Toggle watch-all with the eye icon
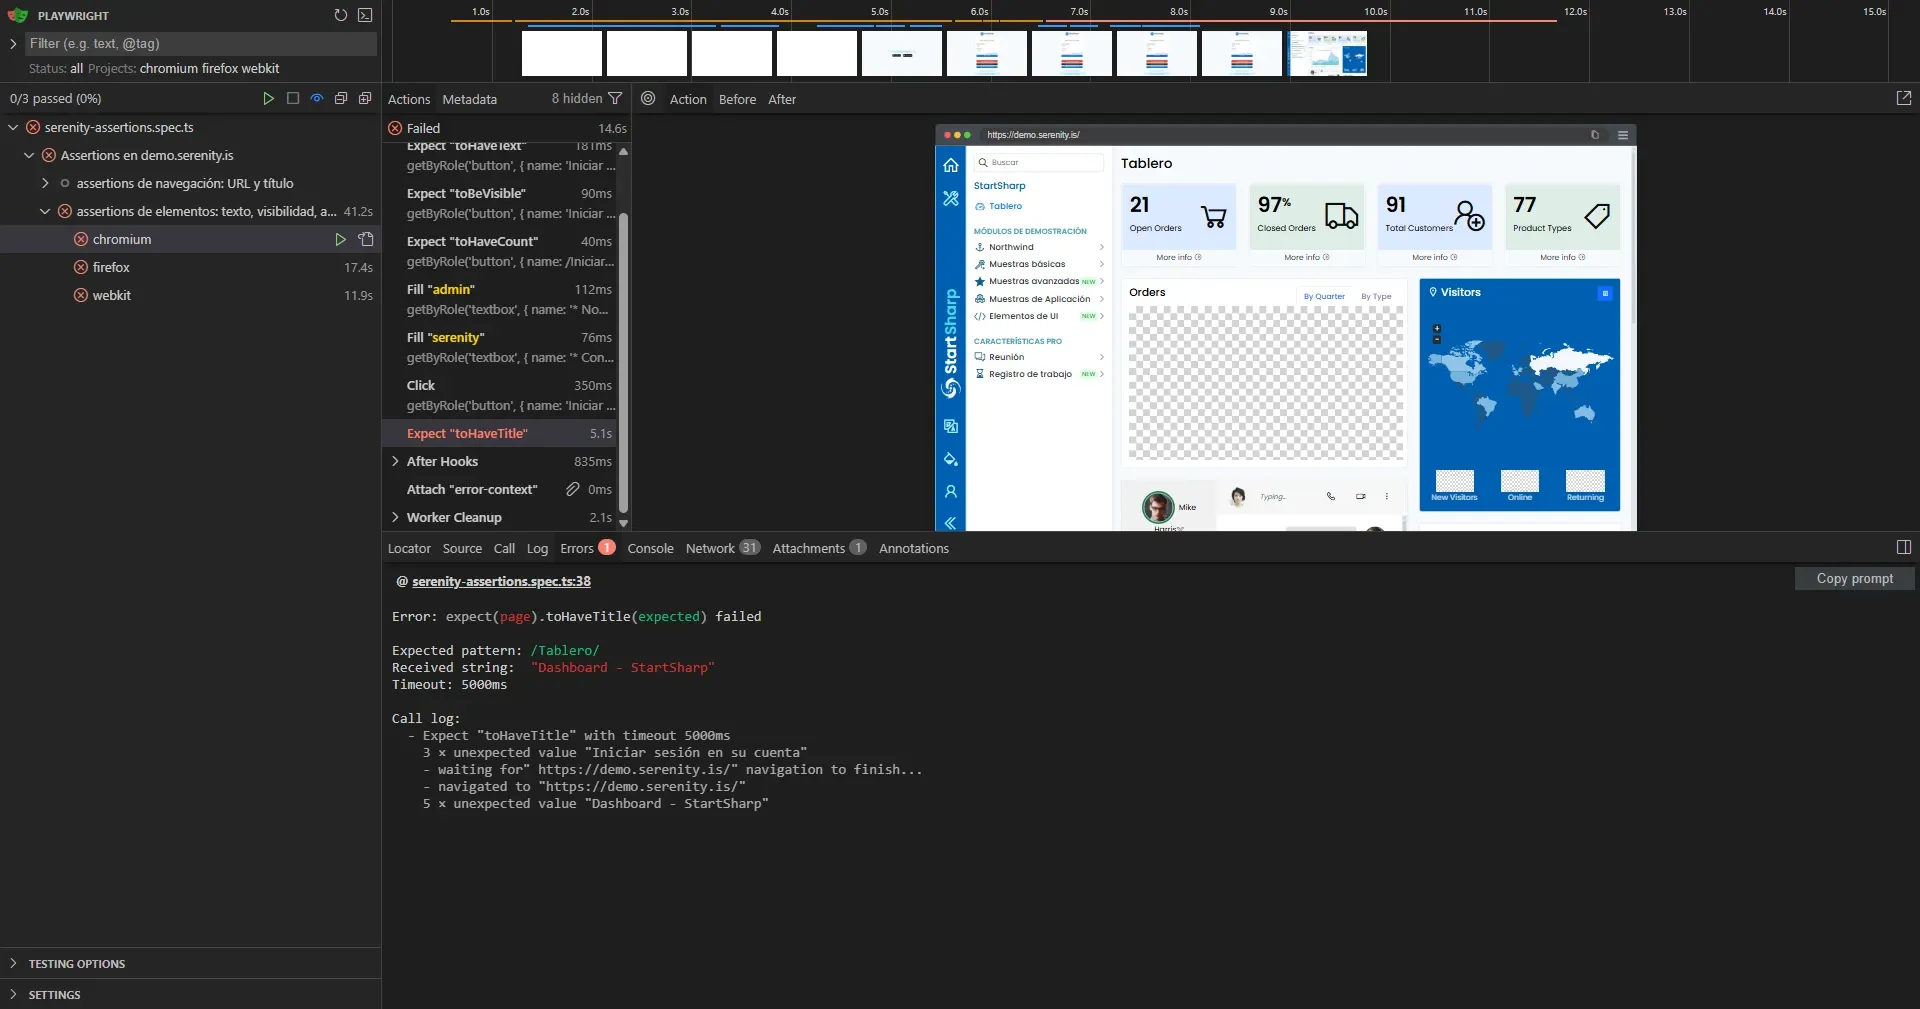This screenshot has width=1920, height=1009. (x=316, y=98)
